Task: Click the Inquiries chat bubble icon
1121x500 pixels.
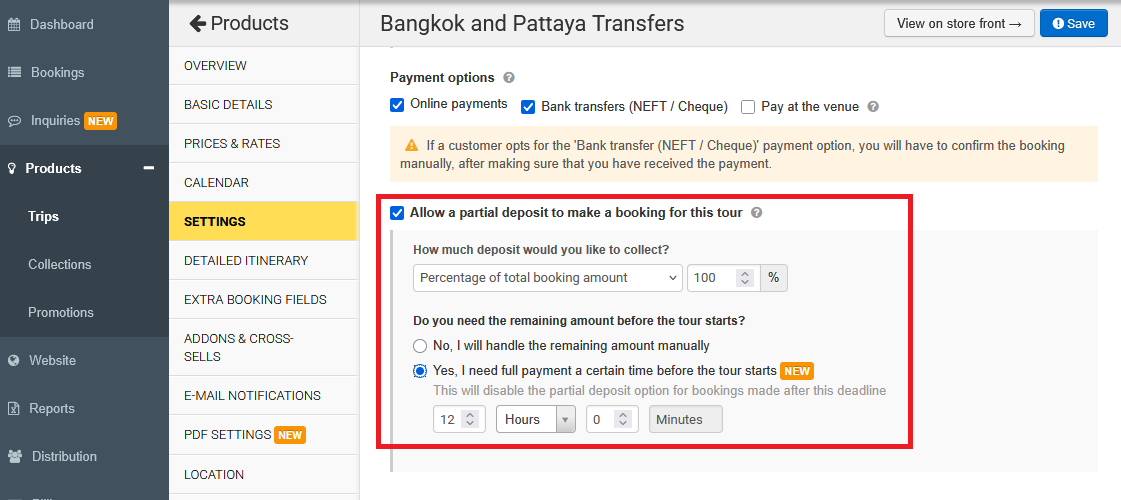Action: click(14, 121)
